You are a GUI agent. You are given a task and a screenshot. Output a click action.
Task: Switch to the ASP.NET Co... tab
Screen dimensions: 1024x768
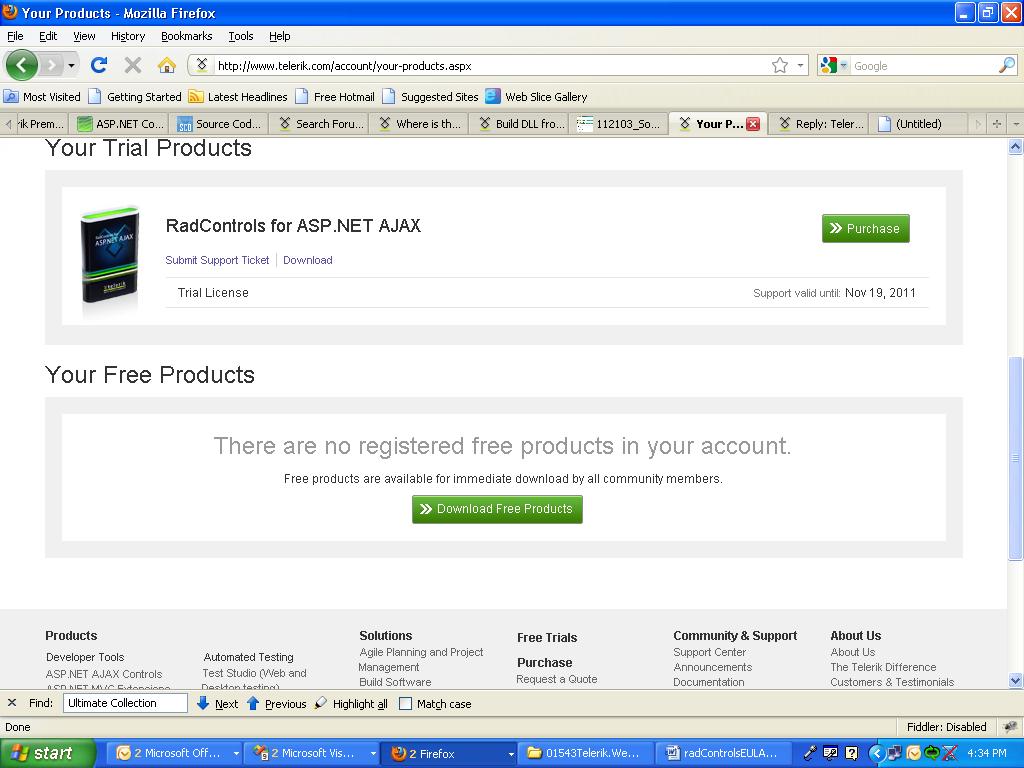[x=121, y=123]
